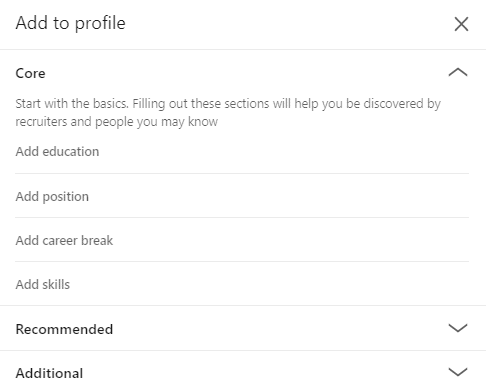Expand the Recommended section chevron

click(x=458, y=328)
